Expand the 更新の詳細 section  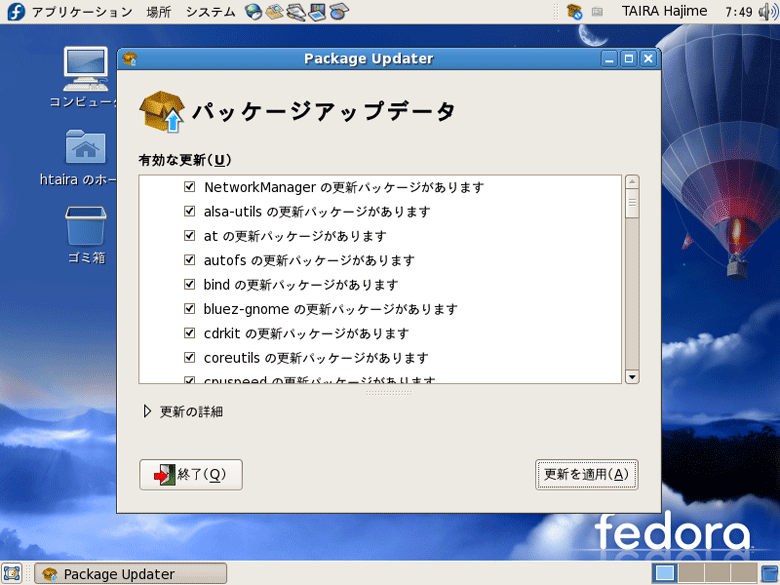[148, 411]
